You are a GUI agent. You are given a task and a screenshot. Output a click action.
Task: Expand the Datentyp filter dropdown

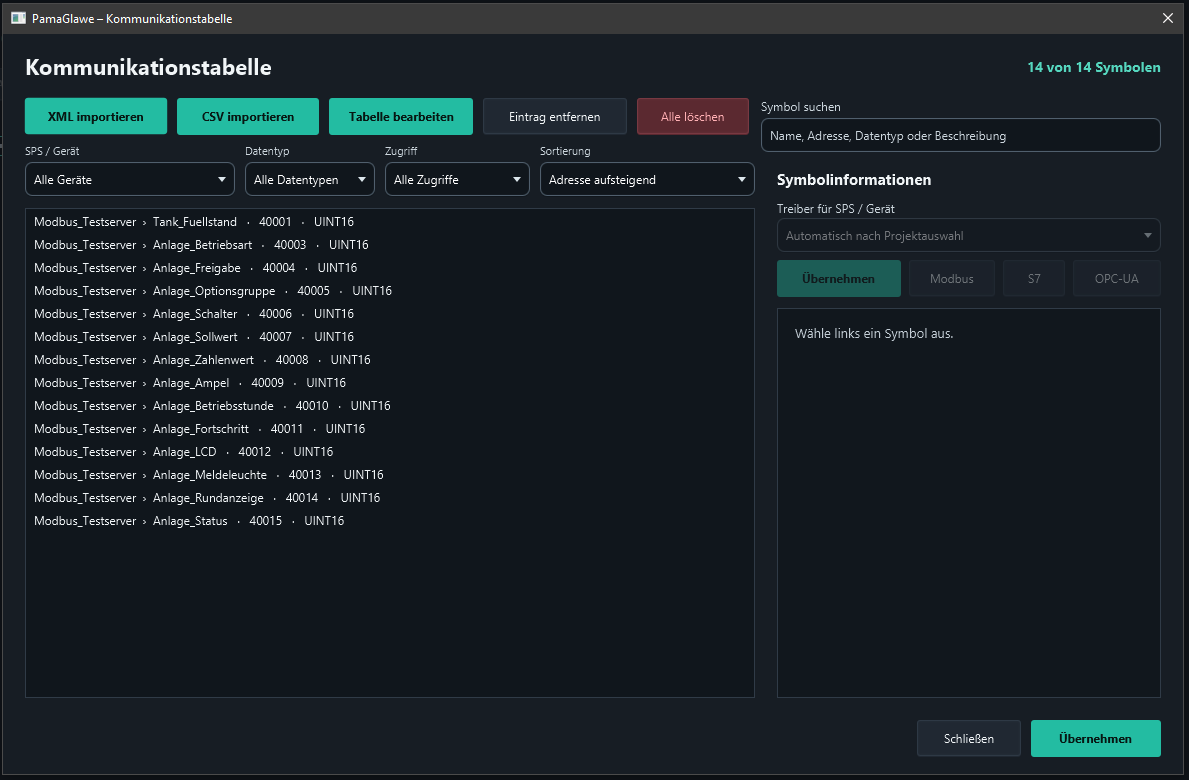pos(309,180)
